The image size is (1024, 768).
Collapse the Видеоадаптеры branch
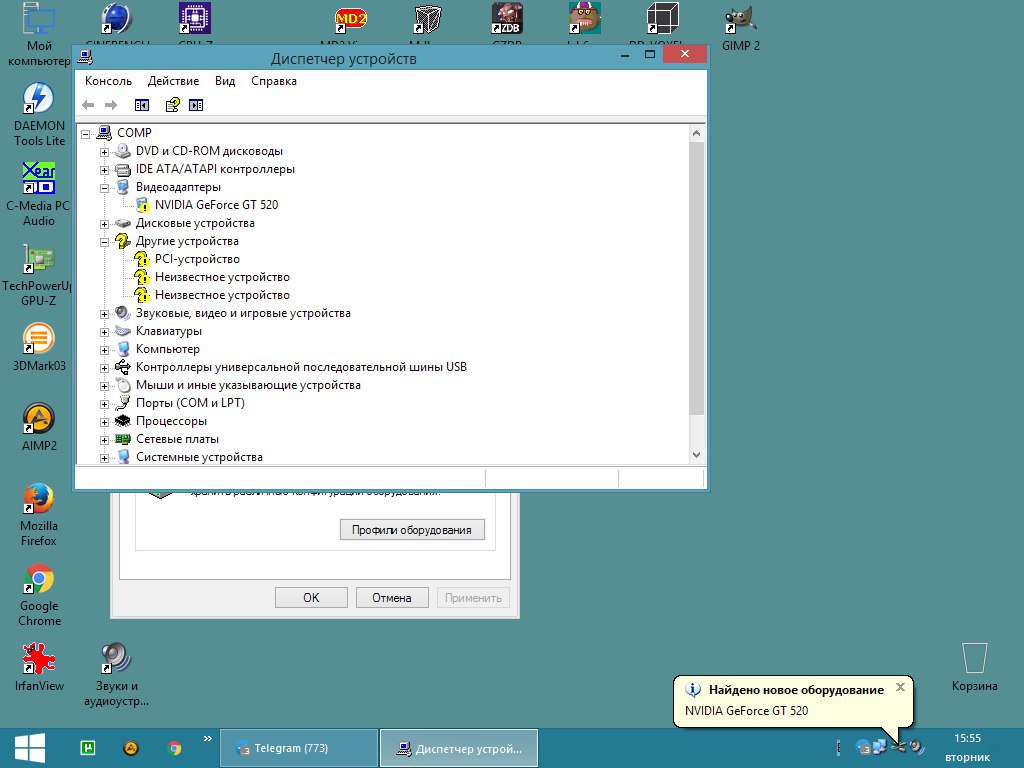tap(104, 188)
